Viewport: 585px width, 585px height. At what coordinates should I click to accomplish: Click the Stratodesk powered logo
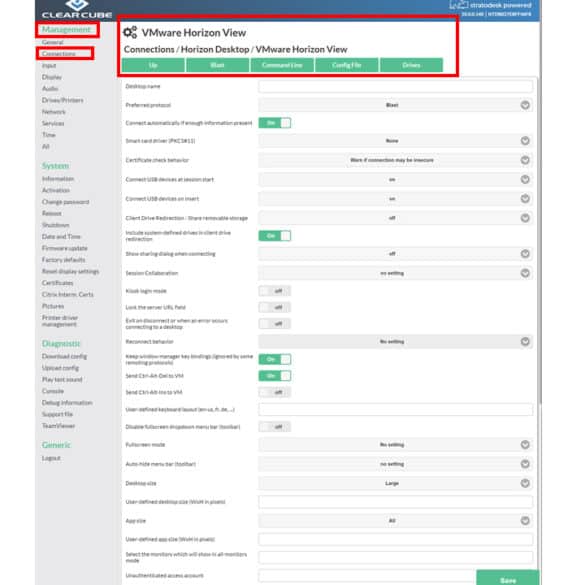[490, 6]
